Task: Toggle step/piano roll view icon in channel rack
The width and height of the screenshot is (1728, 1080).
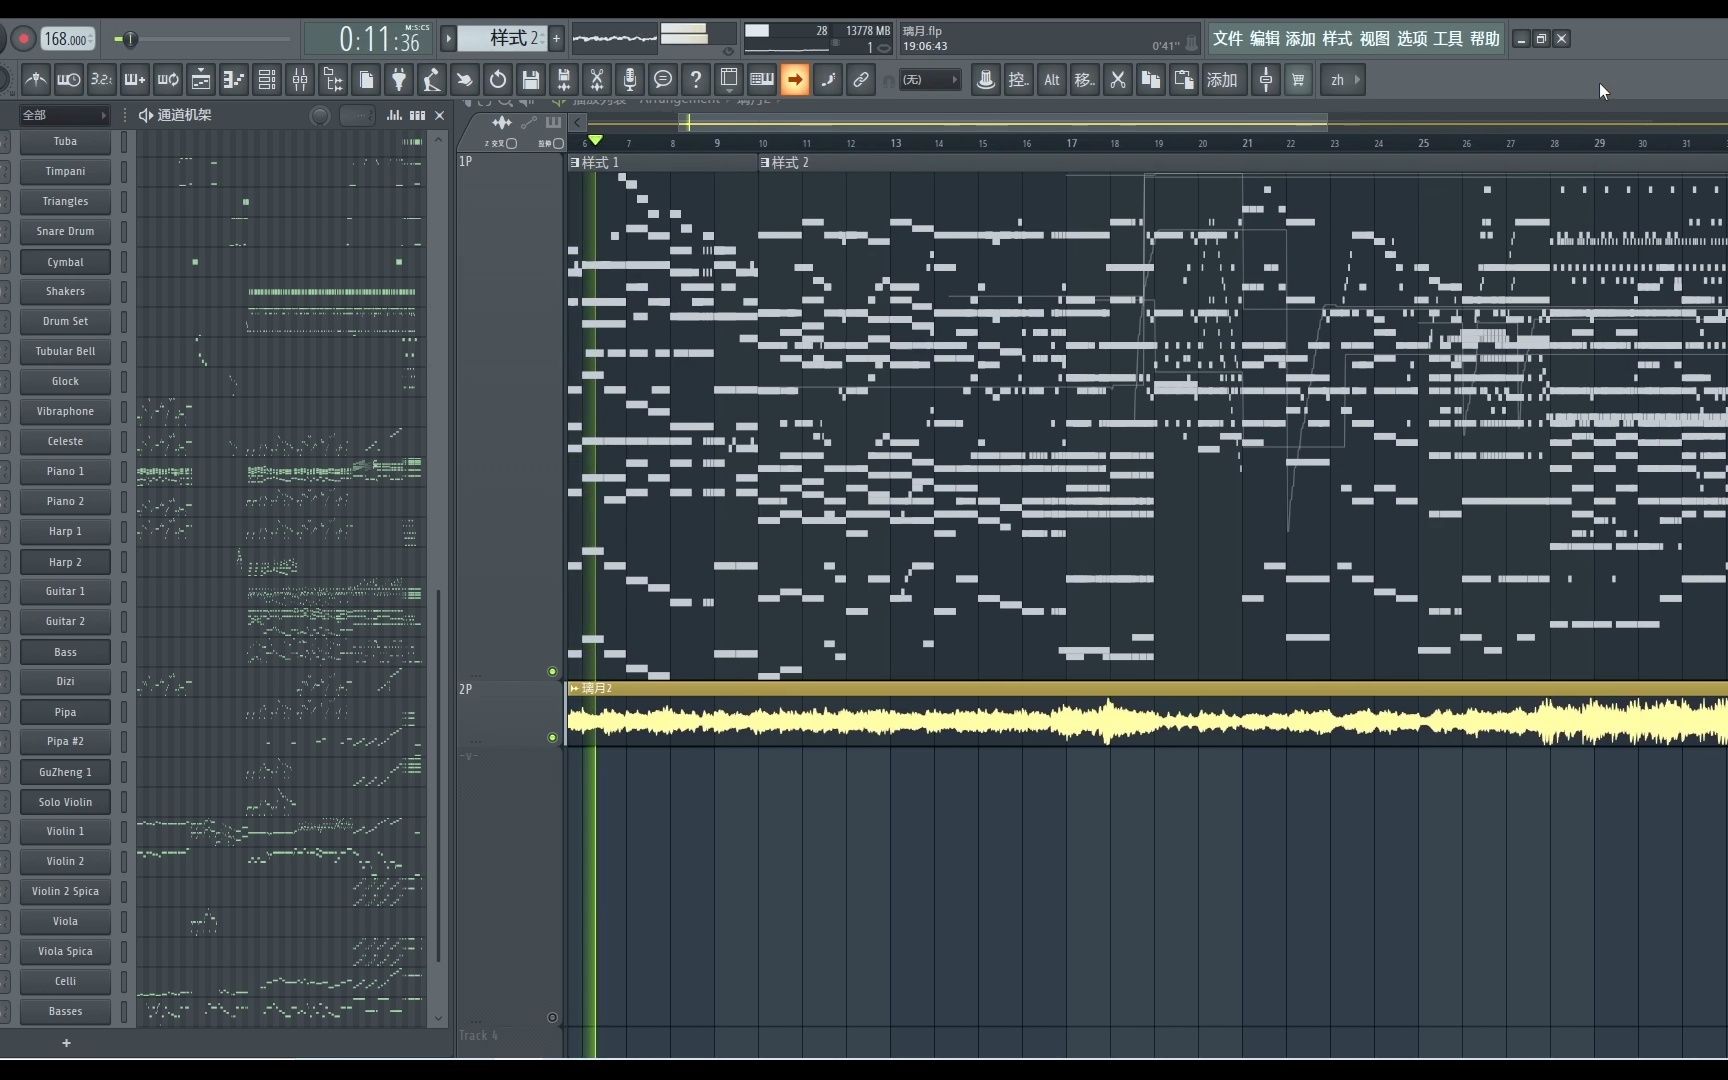Action: click(418, 115)
